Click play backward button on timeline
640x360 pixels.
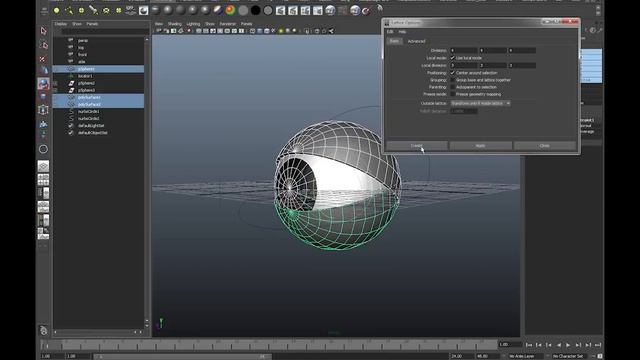pos(558,345)
